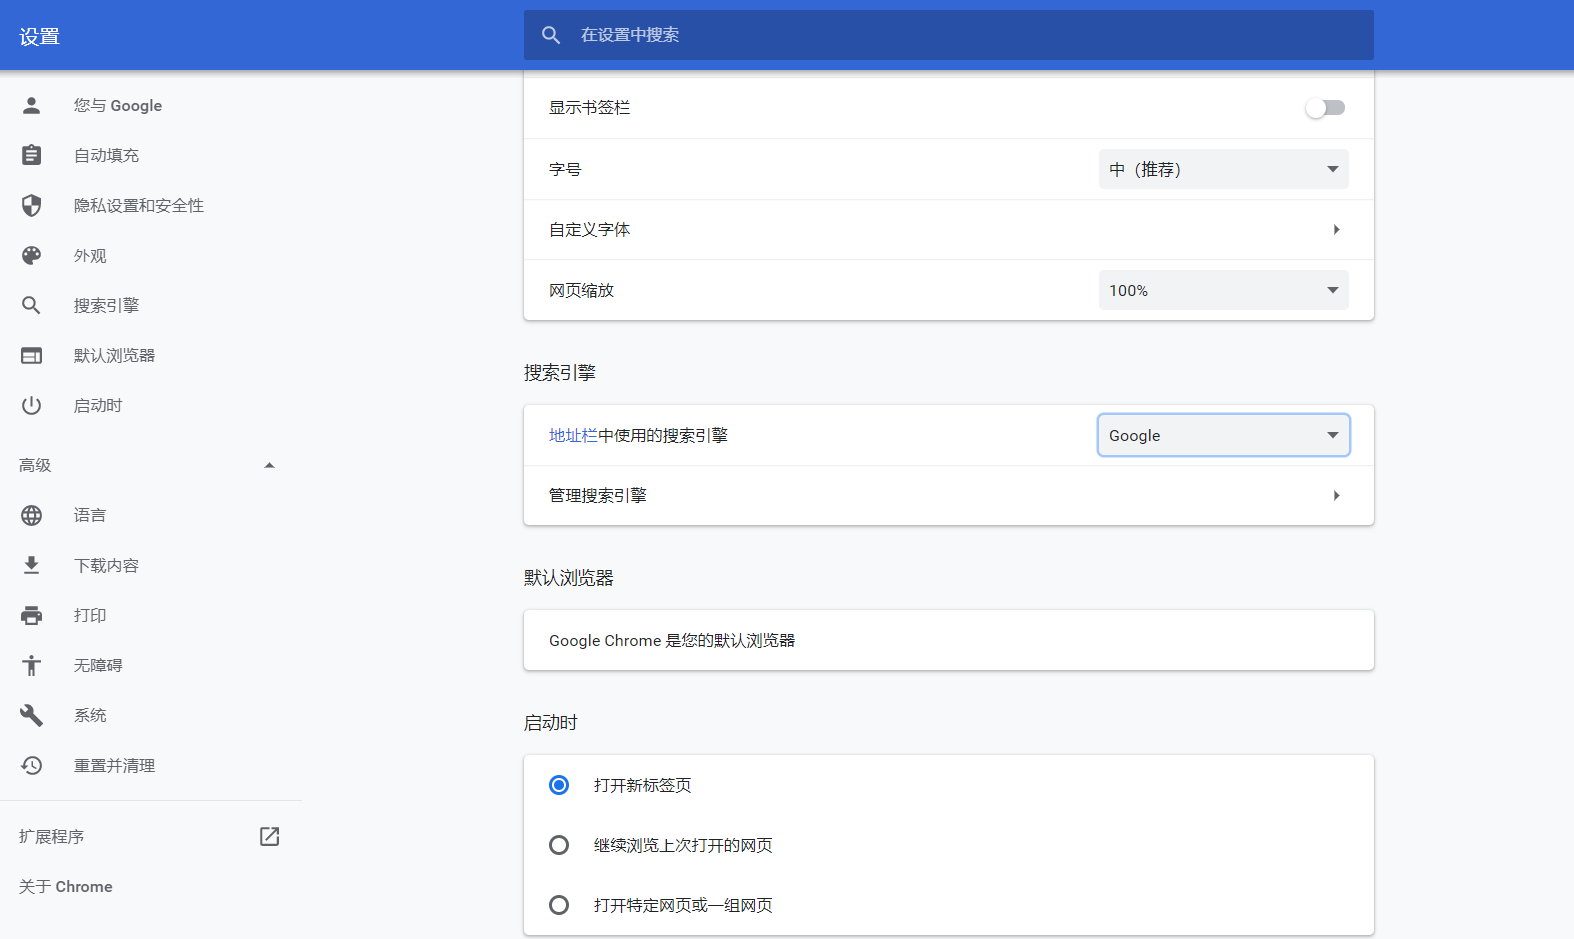Open 自动填充 settings section
Screen dimensions: 1574x939
coord(107,156)
